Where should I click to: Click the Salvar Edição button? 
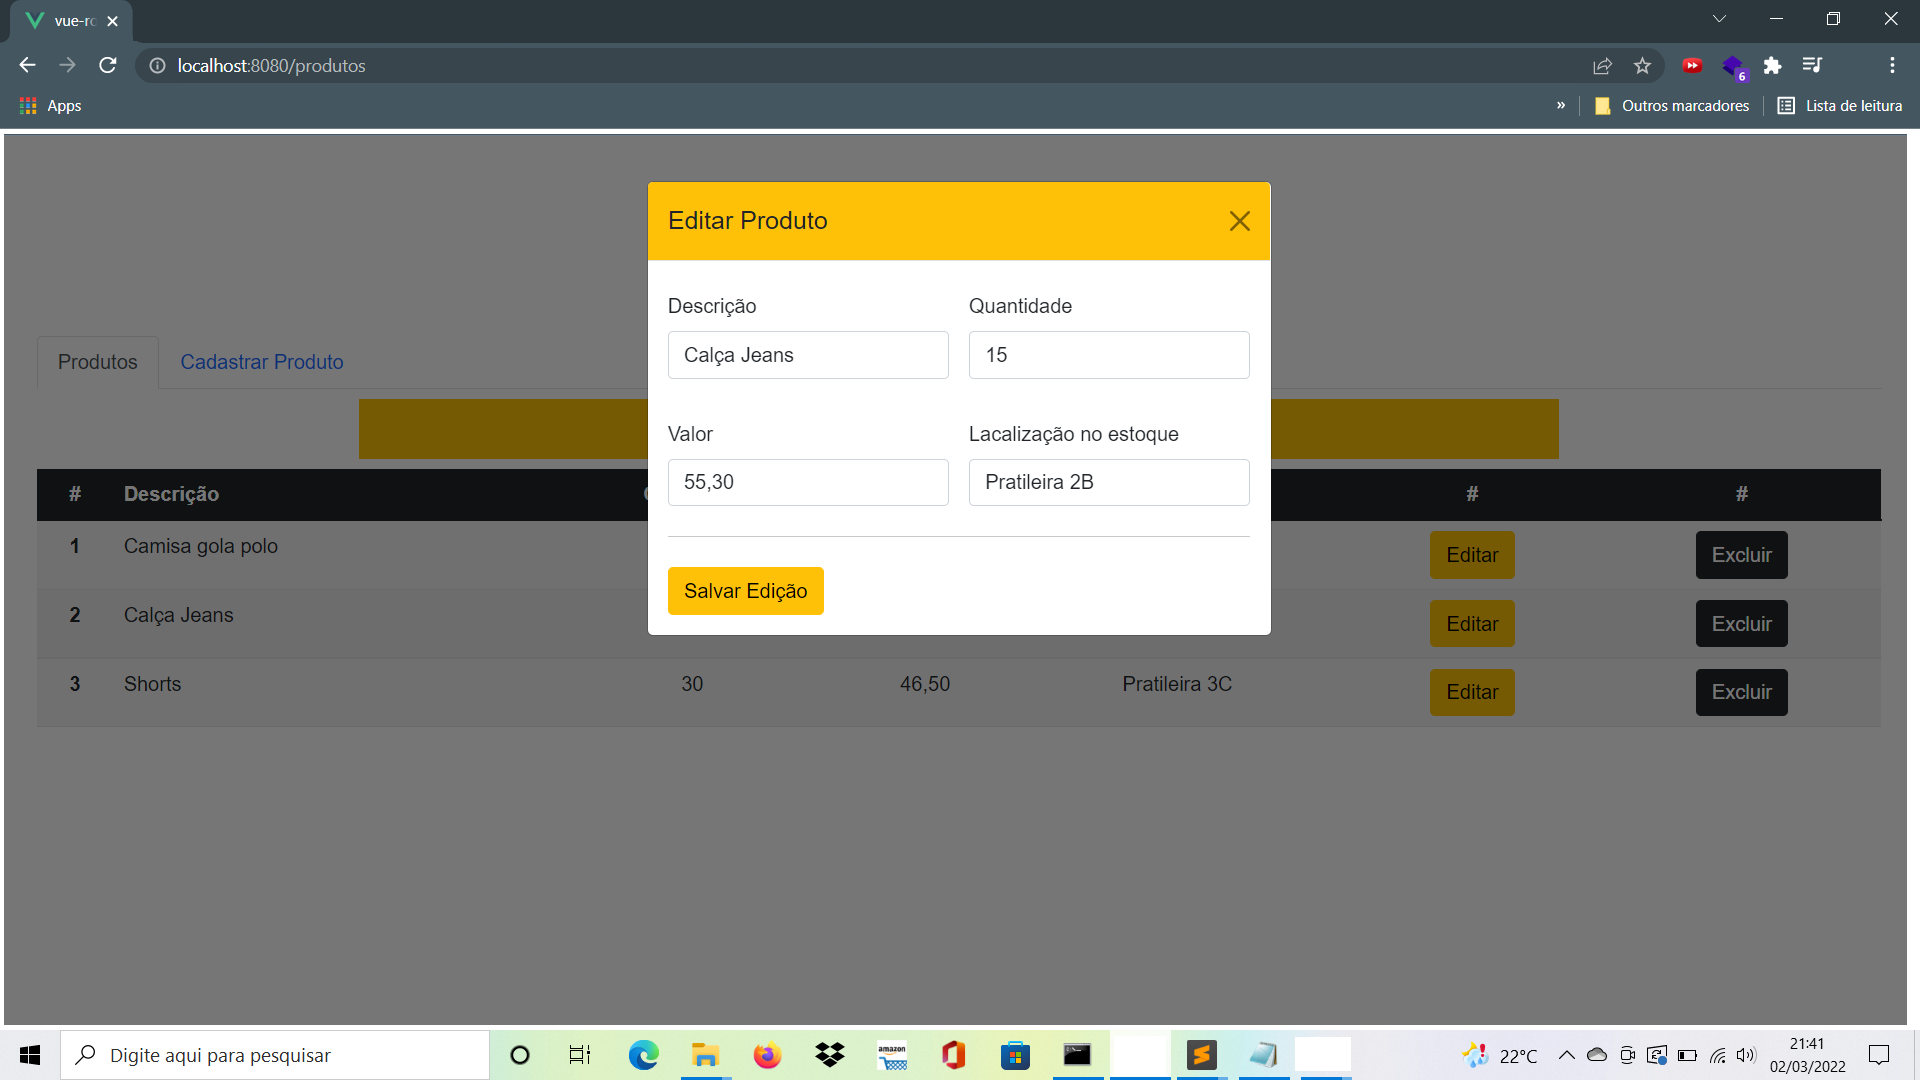[x=745, y=591]
